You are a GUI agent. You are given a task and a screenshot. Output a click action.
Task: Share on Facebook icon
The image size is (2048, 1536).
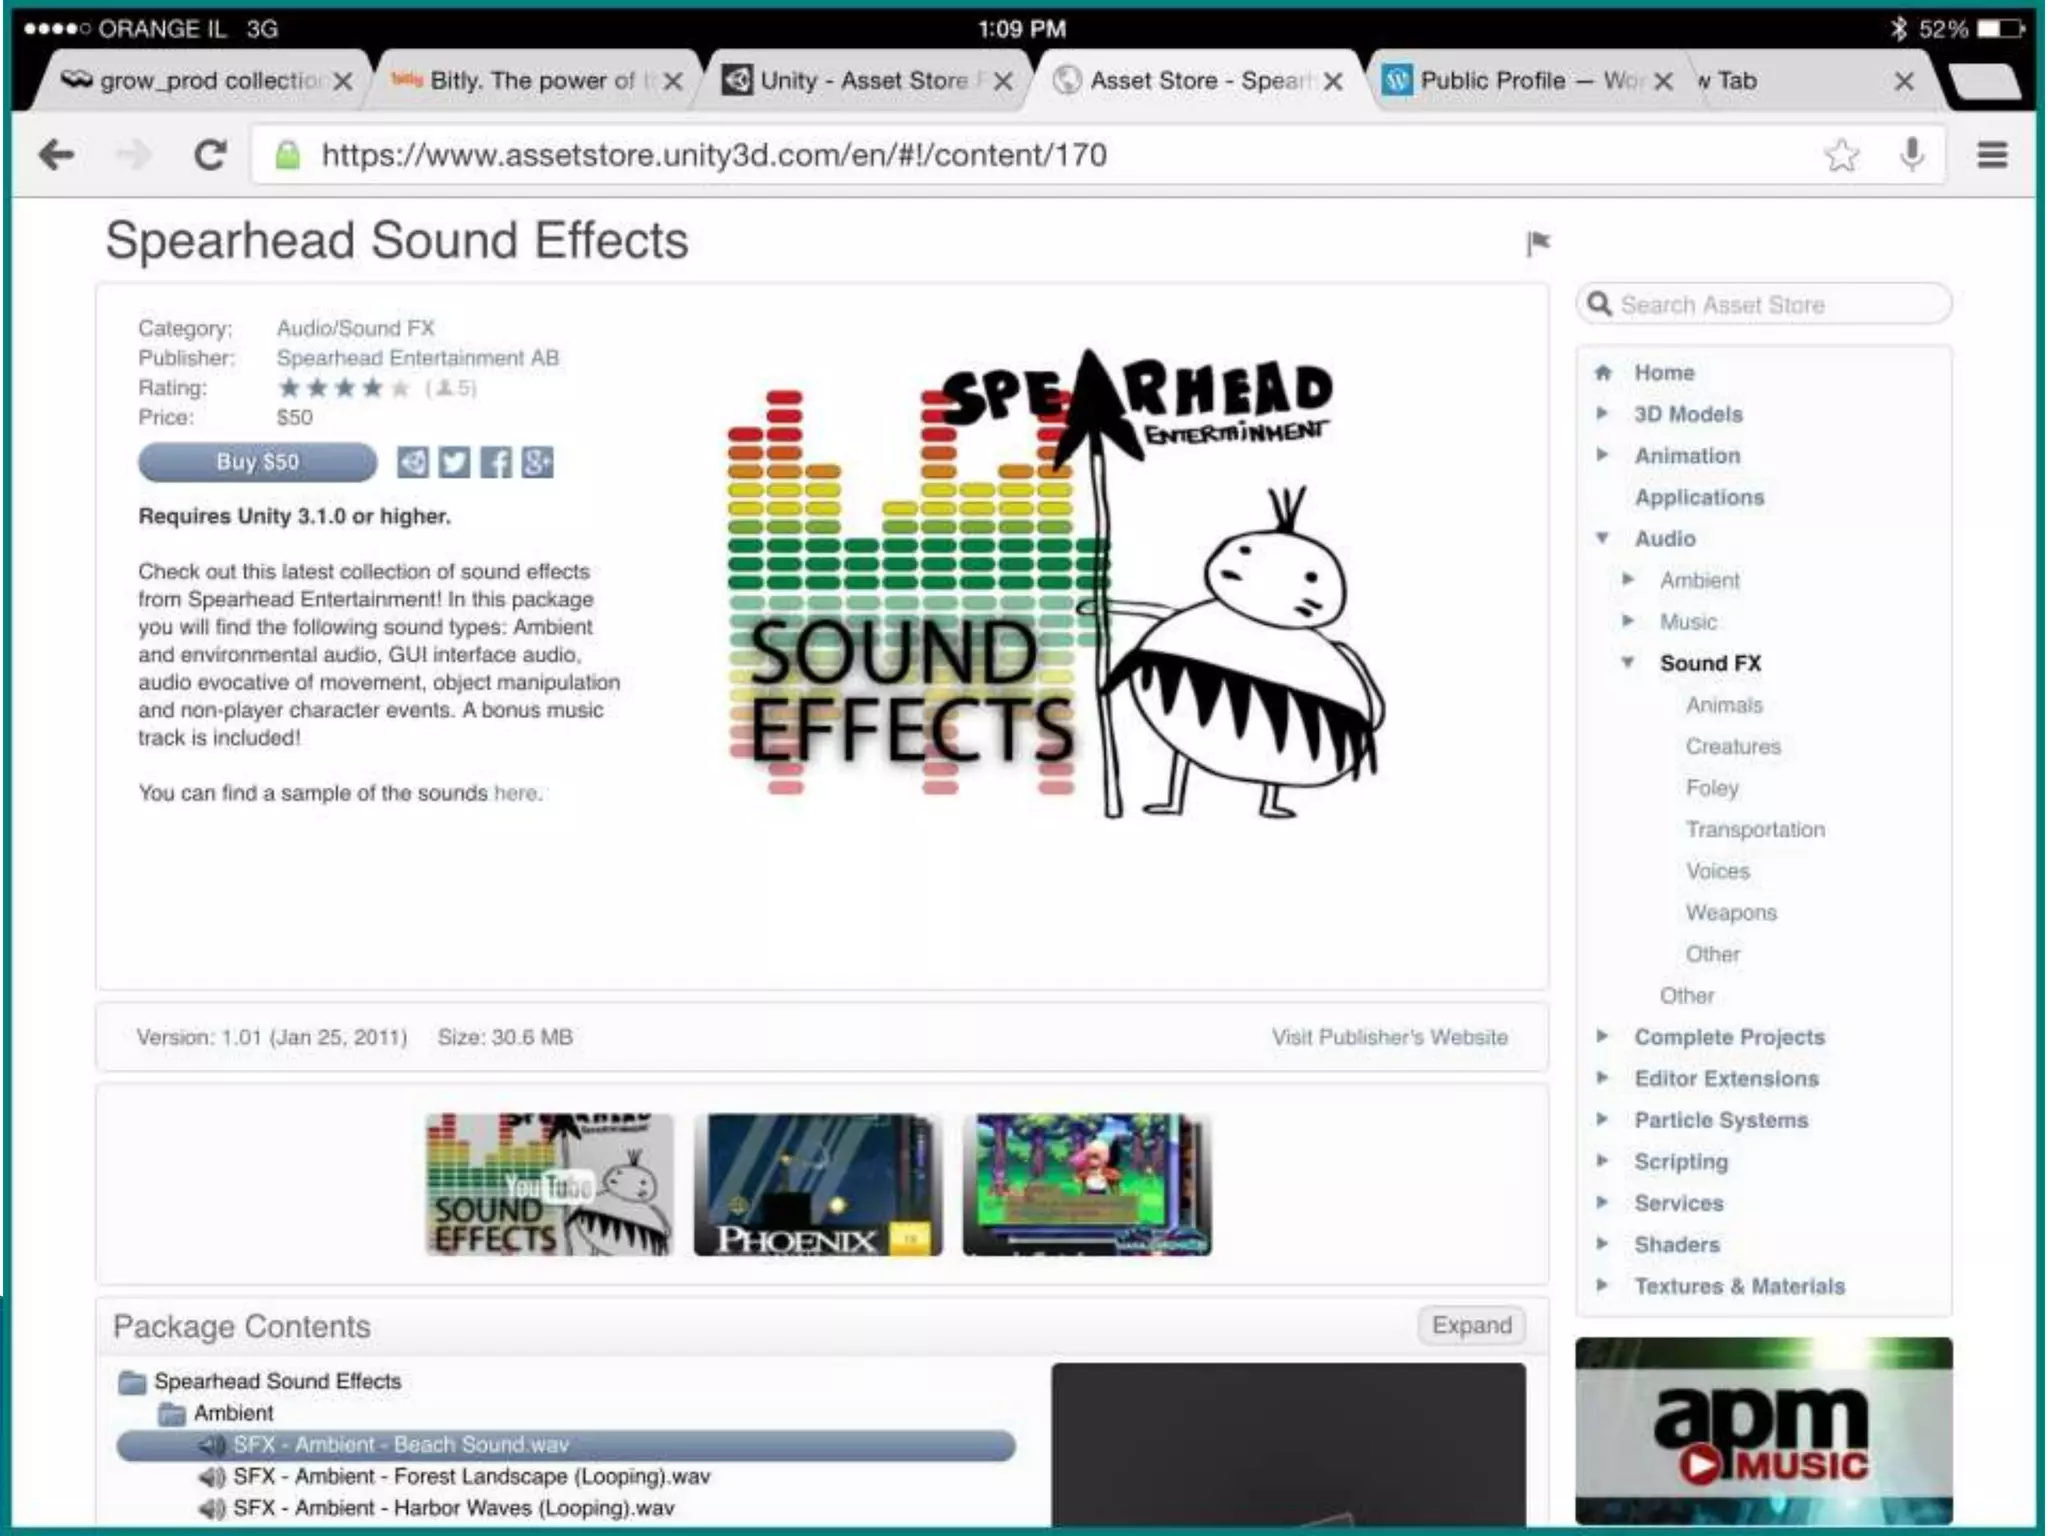pyautogui.click(x=496, y=462)
